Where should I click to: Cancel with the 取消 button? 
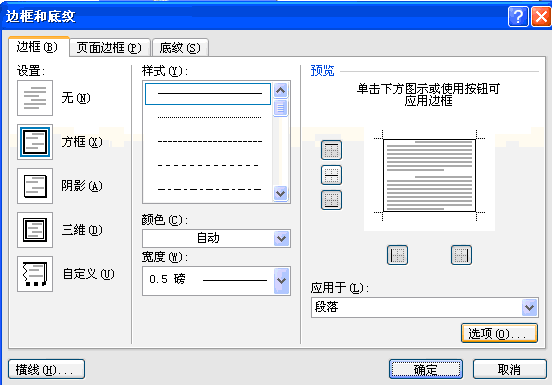click(509, 369)
